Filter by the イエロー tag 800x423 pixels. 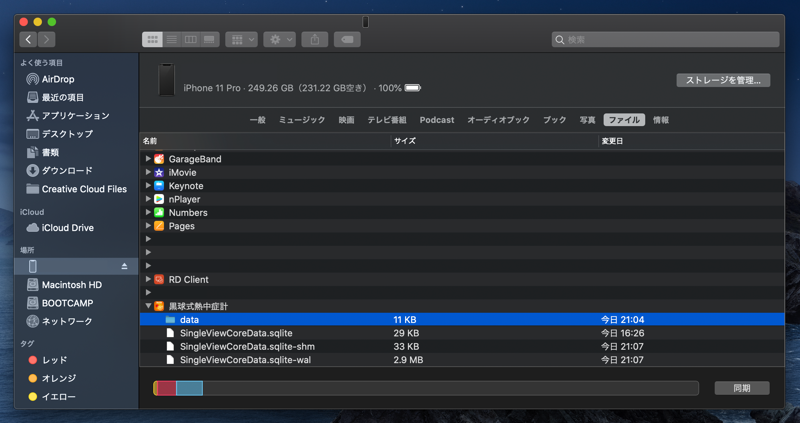pyautogui.click(x=76, y=396)
